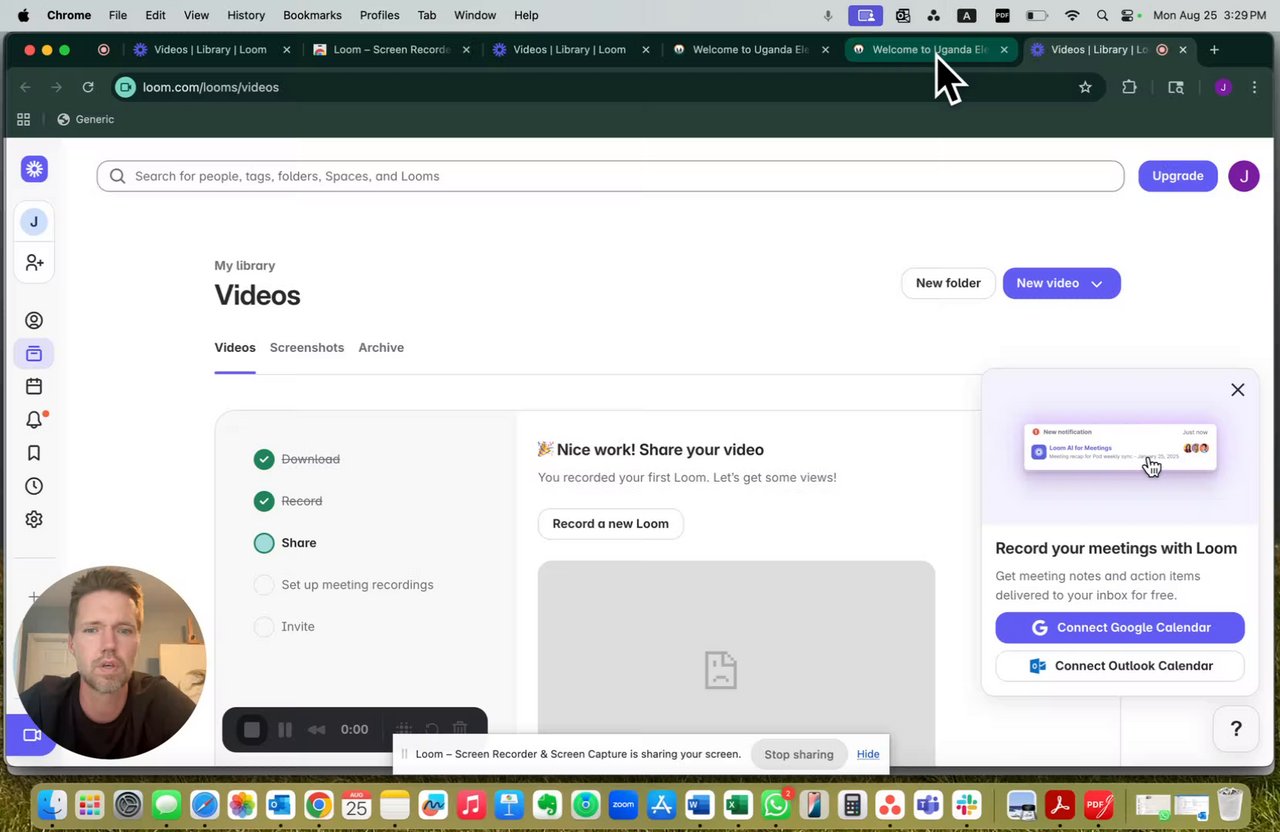The height and width of the screenshot is (832, 1280).
Task: Open the purple J account avatar at the top right
Action: 1243,176
